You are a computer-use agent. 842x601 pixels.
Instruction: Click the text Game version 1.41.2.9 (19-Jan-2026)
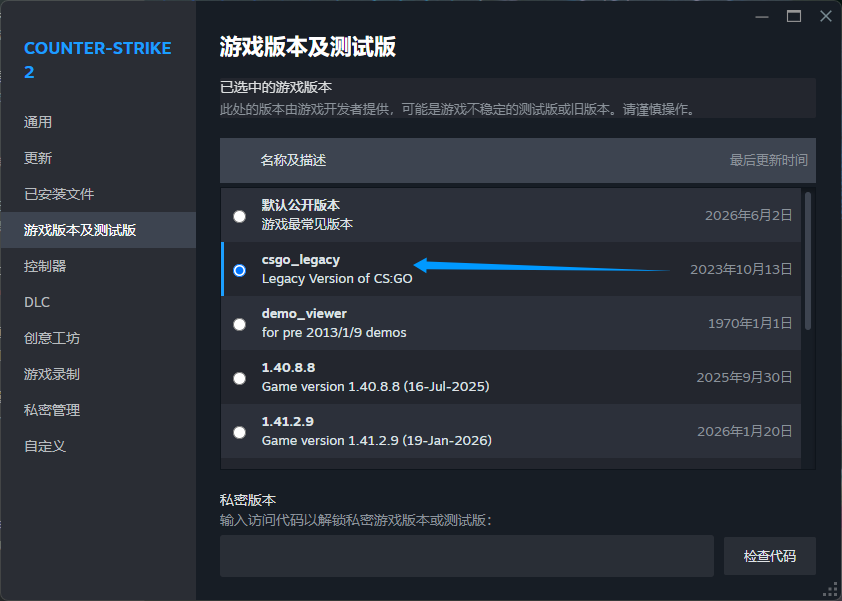pyautogui.click(x=376, y=440)
